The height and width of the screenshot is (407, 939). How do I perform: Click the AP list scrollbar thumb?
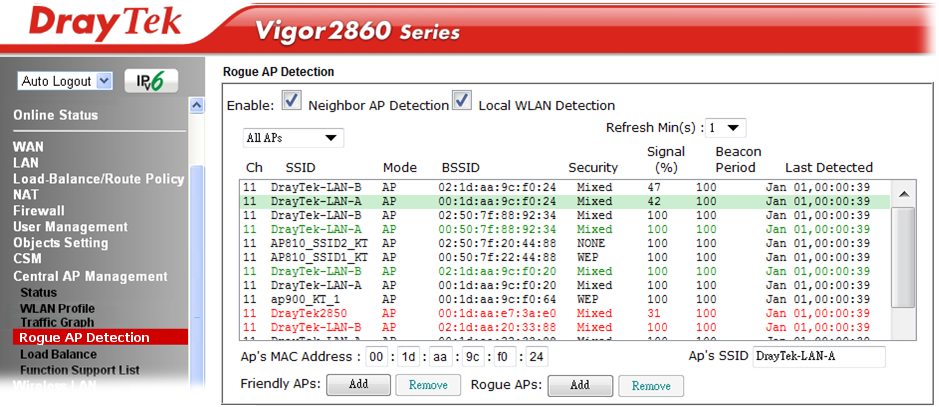(x=904, y=258)
